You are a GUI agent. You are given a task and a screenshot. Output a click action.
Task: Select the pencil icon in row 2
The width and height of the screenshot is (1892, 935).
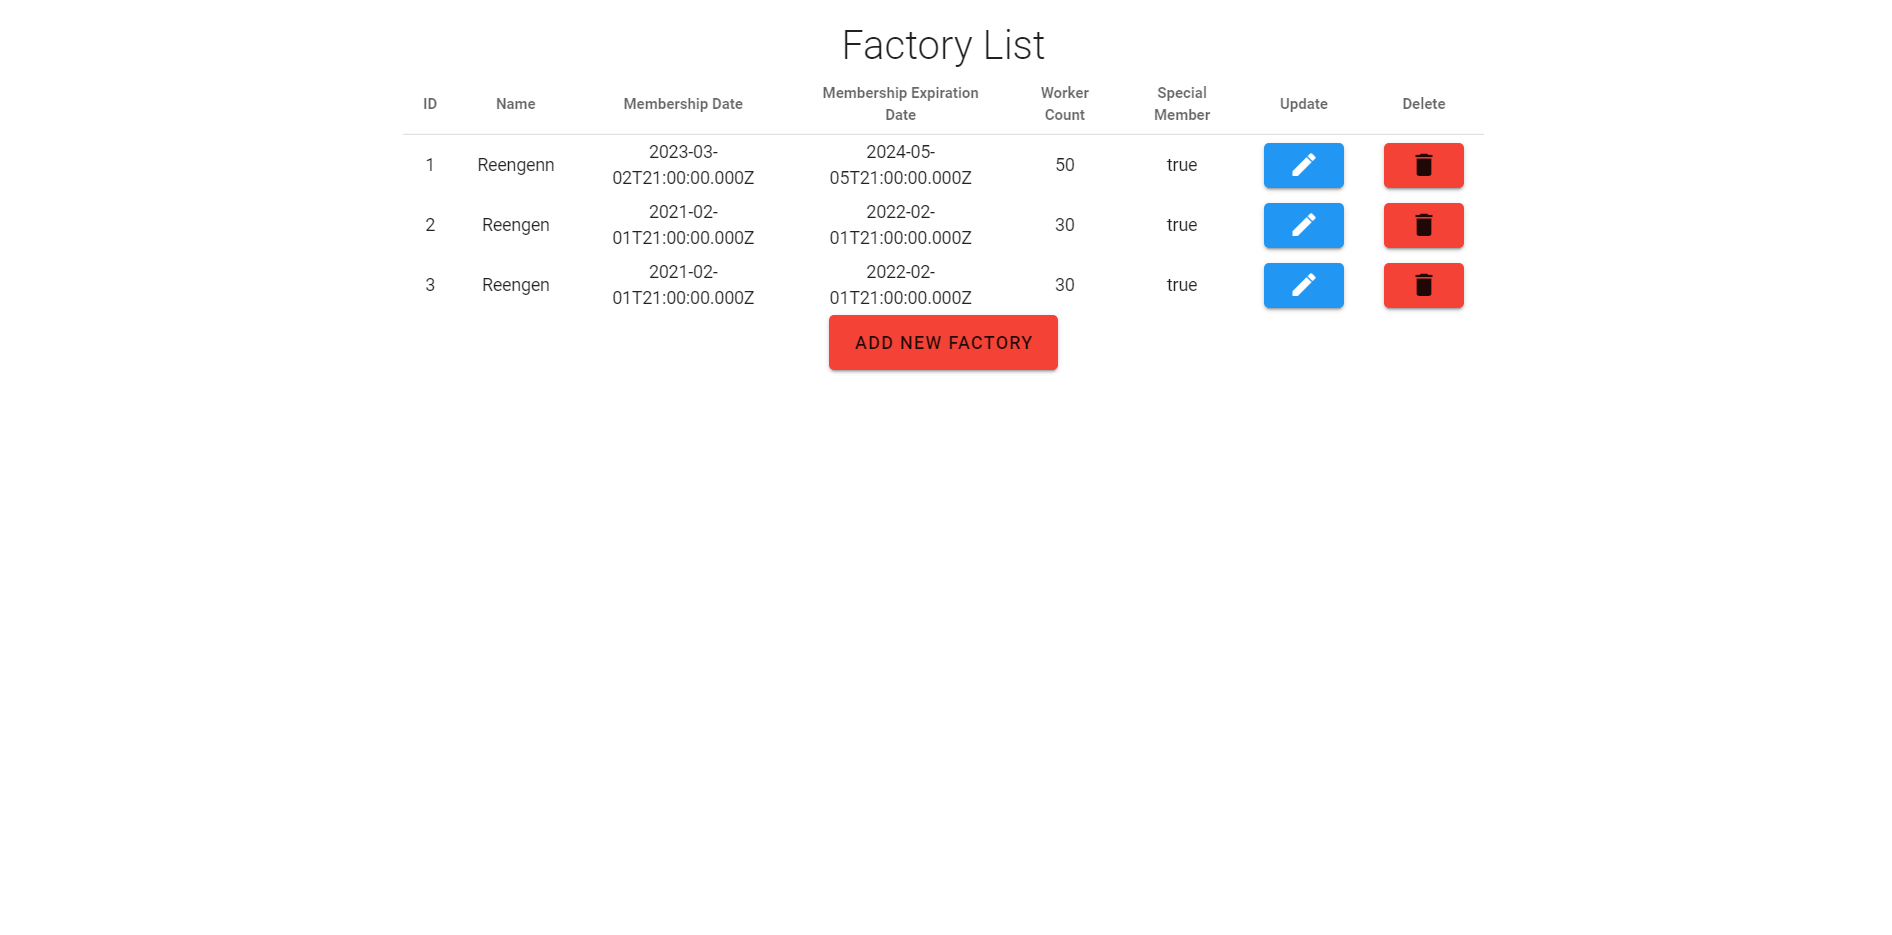(x=1303, y=225)
